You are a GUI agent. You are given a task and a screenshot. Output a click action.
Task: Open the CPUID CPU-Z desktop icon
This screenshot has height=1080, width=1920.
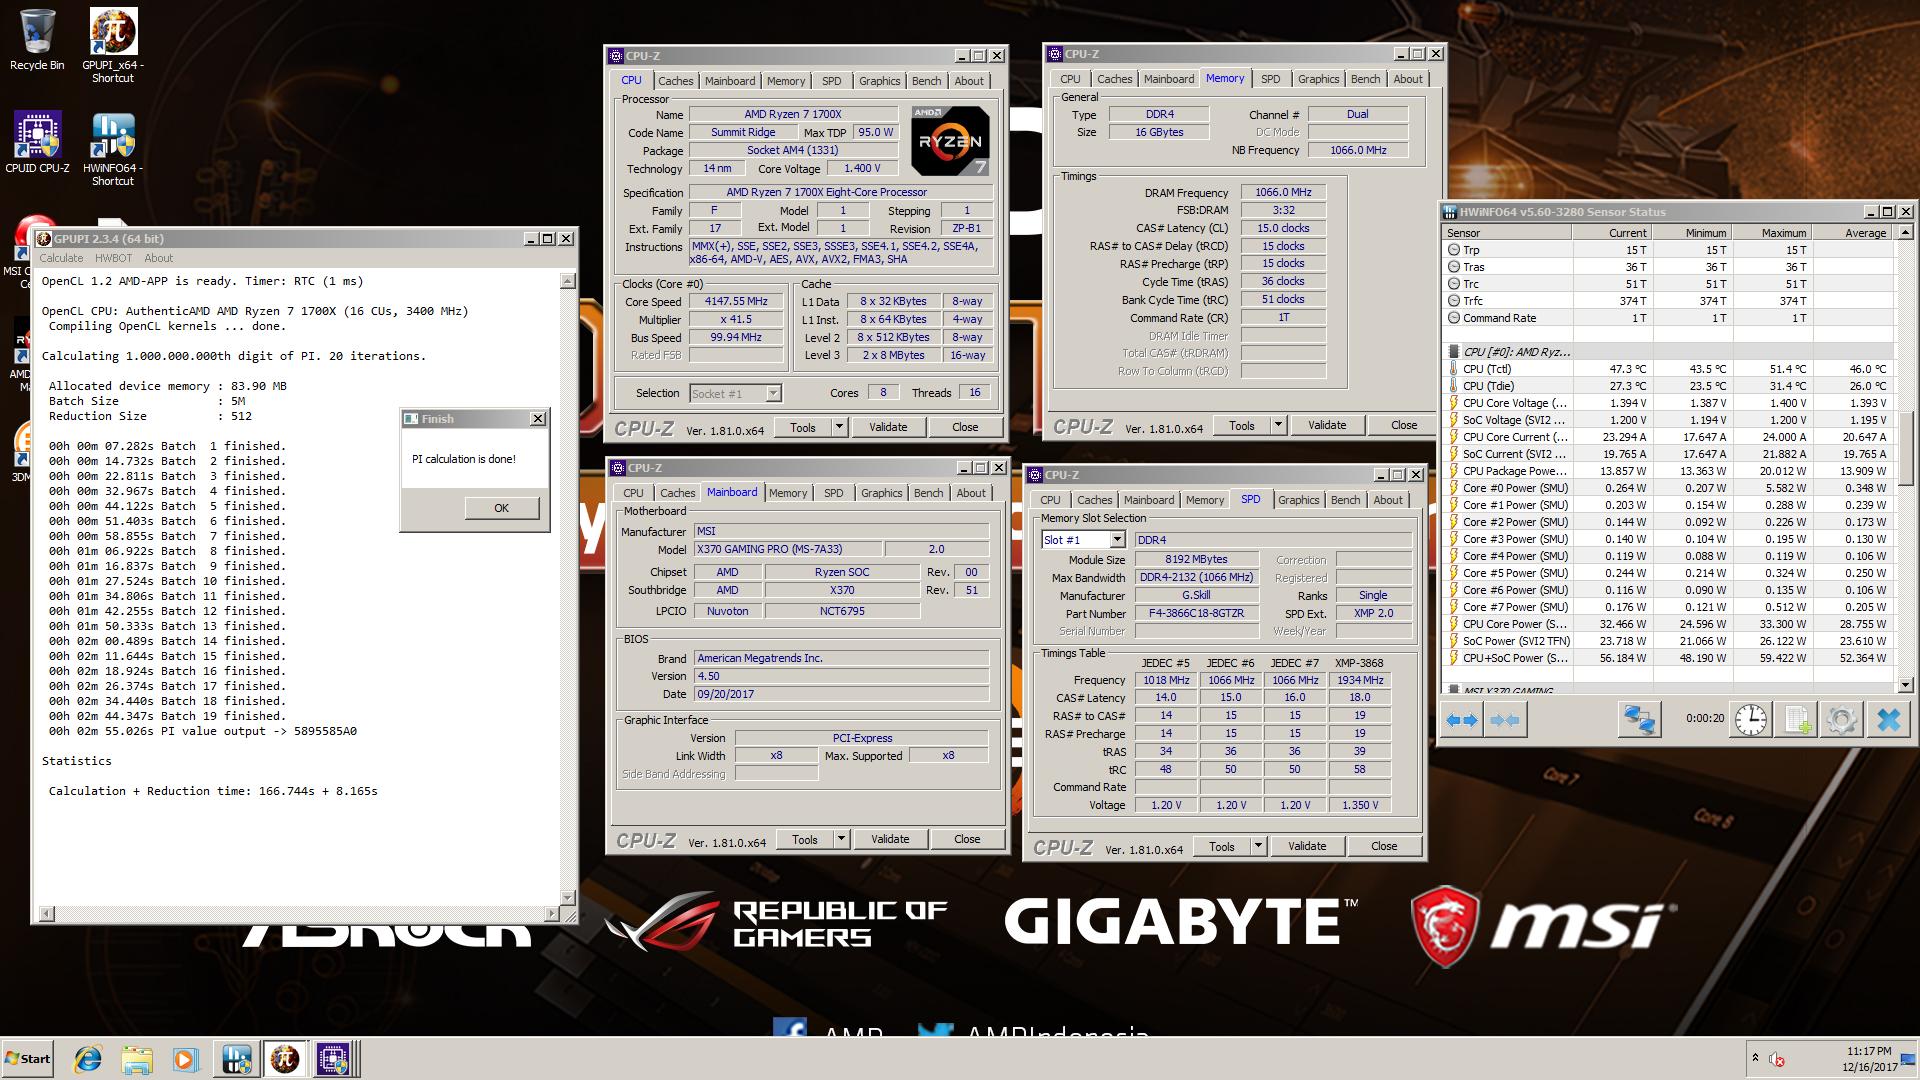(x=37, y=142)
